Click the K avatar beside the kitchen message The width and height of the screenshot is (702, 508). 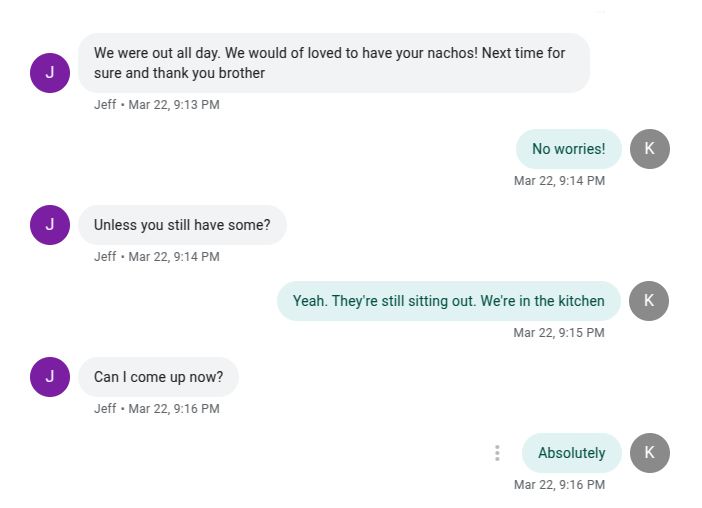[650, 301]
